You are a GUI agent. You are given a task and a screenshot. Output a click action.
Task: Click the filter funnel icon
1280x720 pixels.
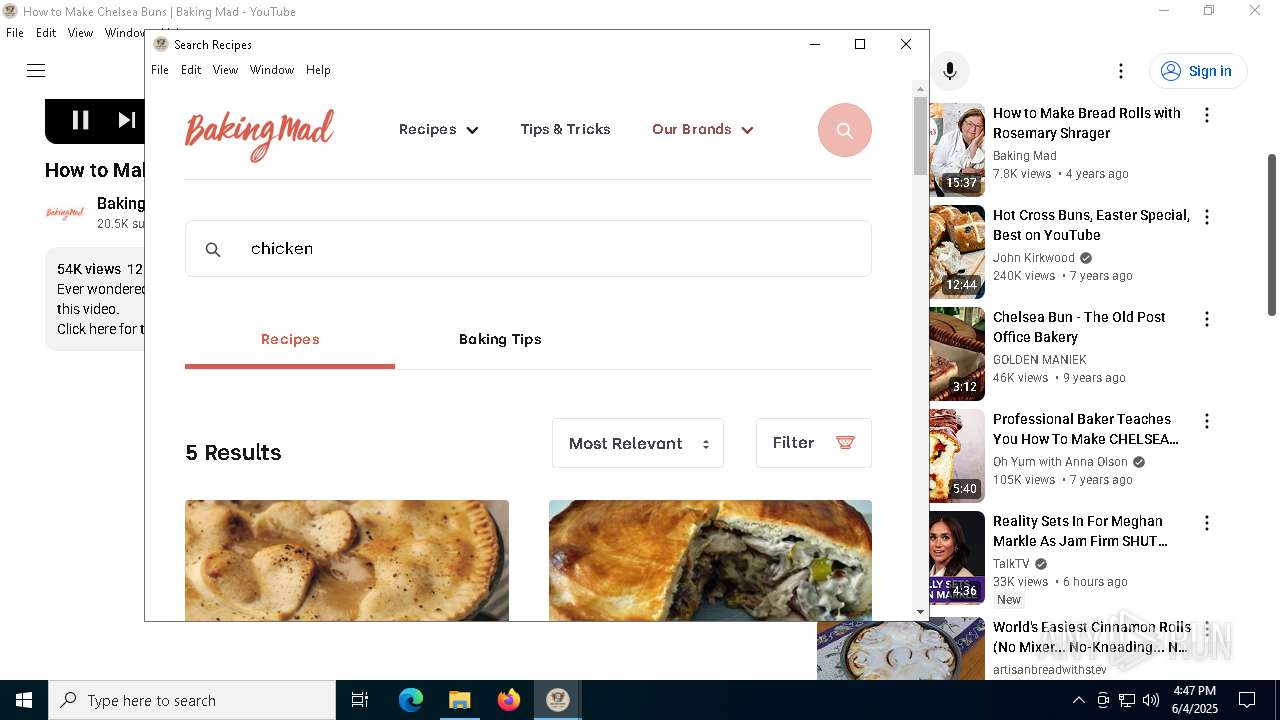point(845,443)
